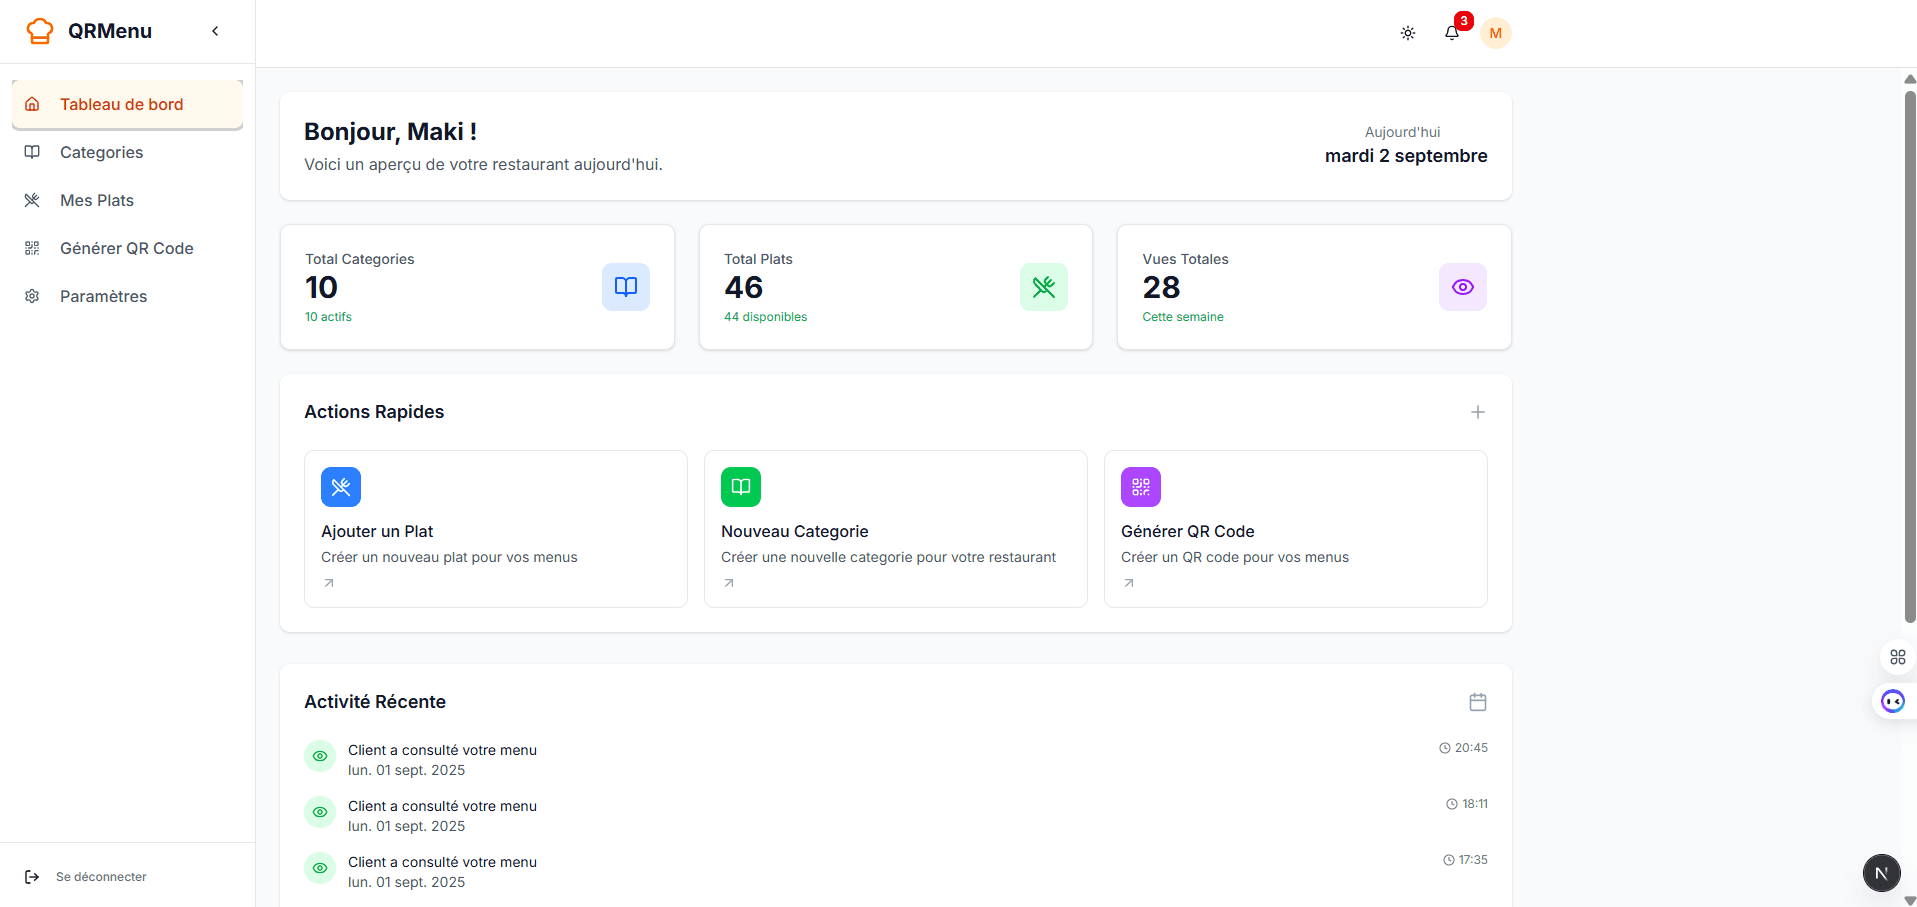Click the Vues Totales eye icon
1917x907 pixels.
coord(1462,287)
